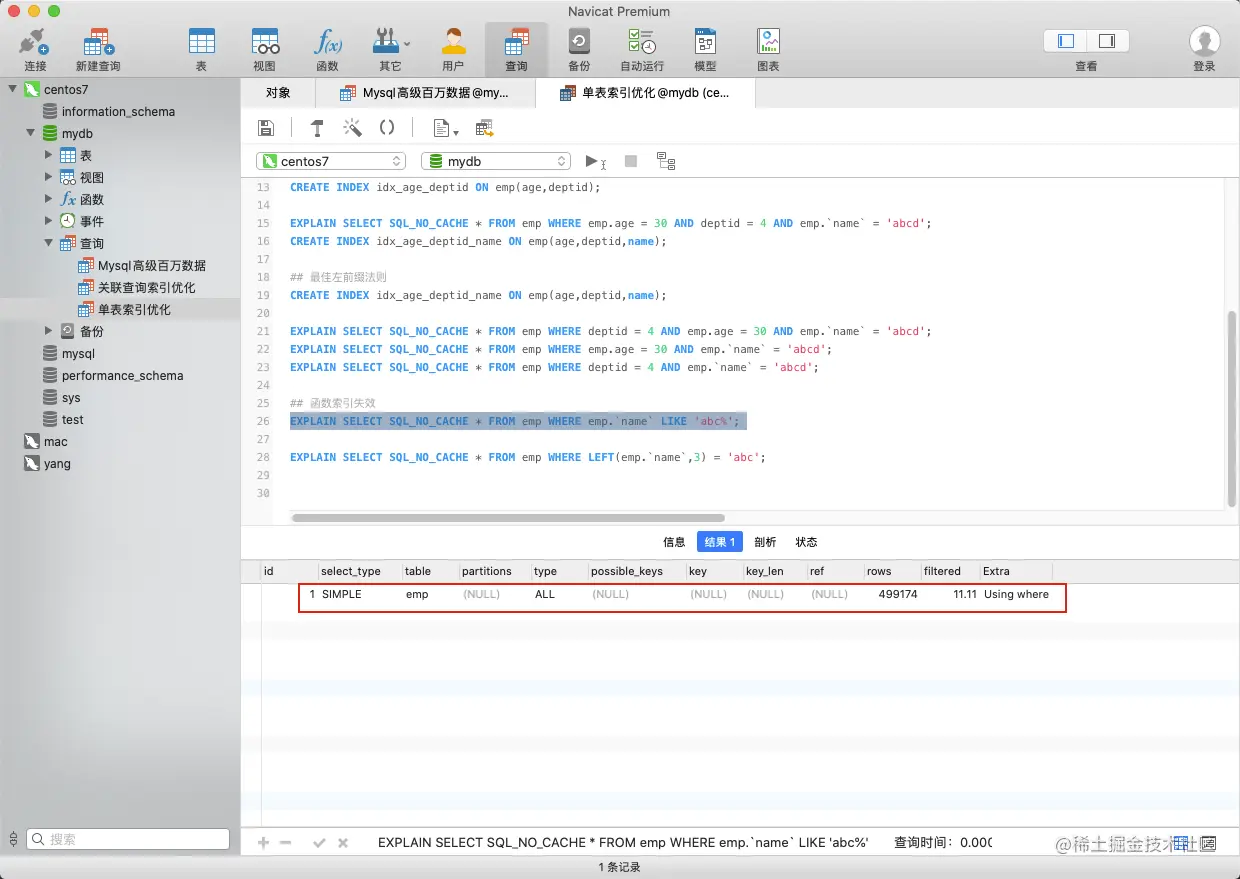
Task: Select information_schema database in sidebar
Action: [118, 111]
